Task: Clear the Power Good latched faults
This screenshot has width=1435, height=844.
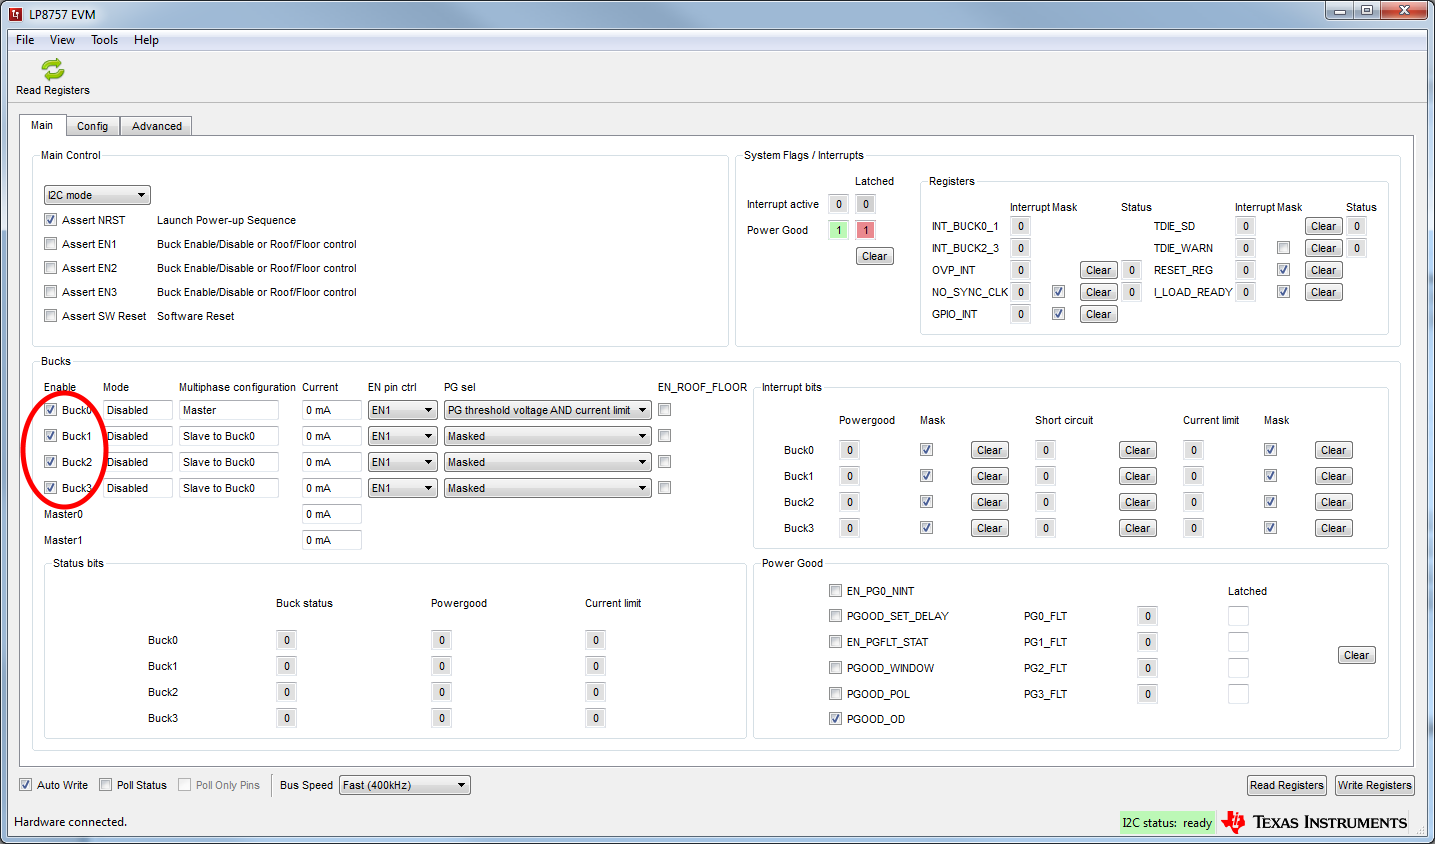Action: coord(1357,655)
